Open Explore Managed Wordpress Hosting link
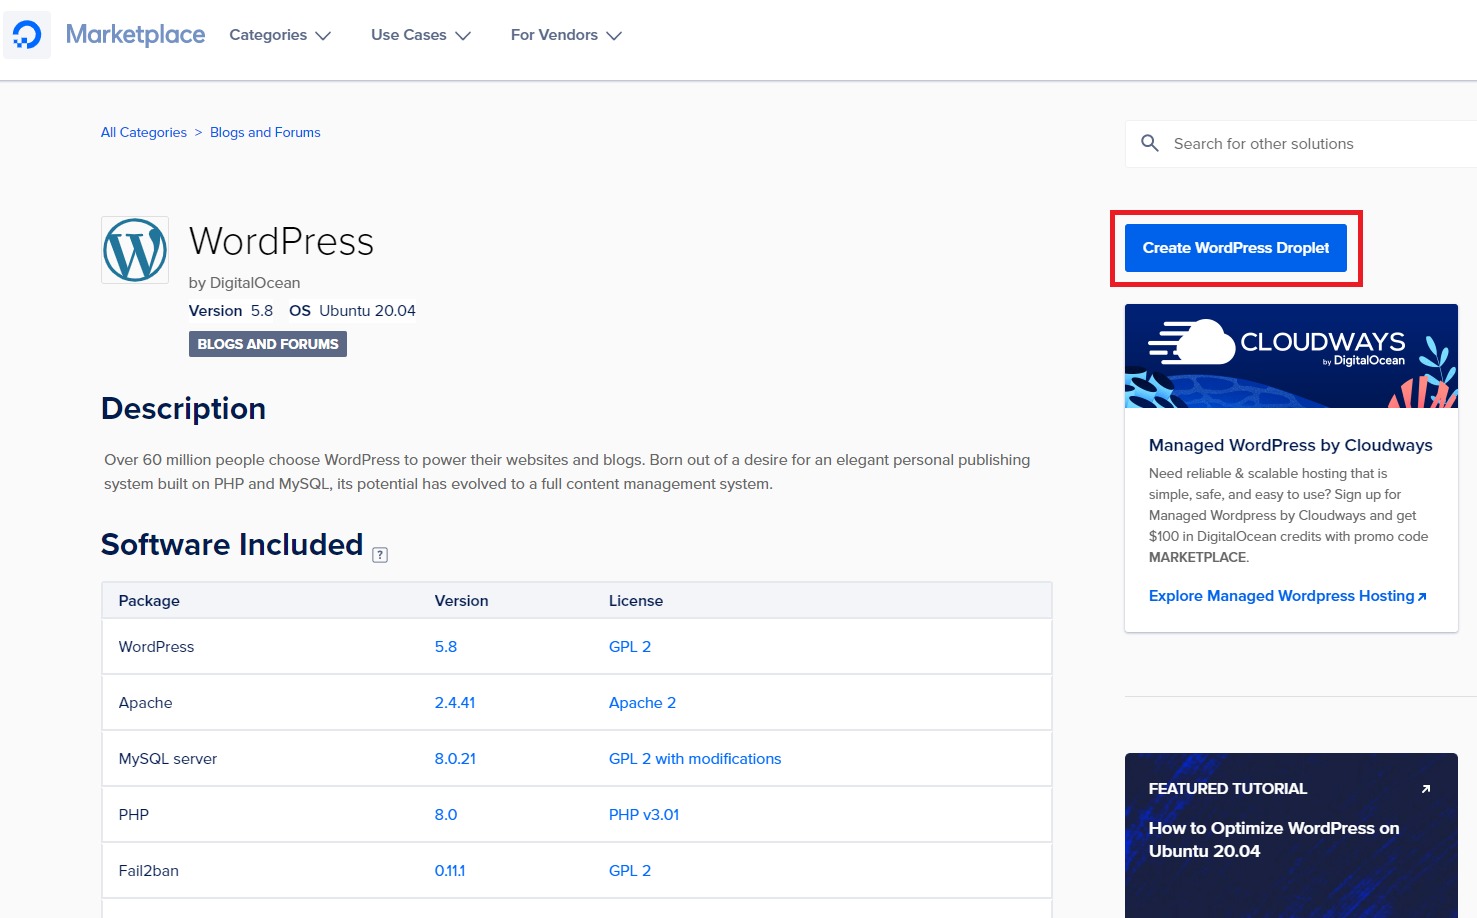Image resolution: width=1477 pixels, height=918 pixels. tap(1281, 596)
